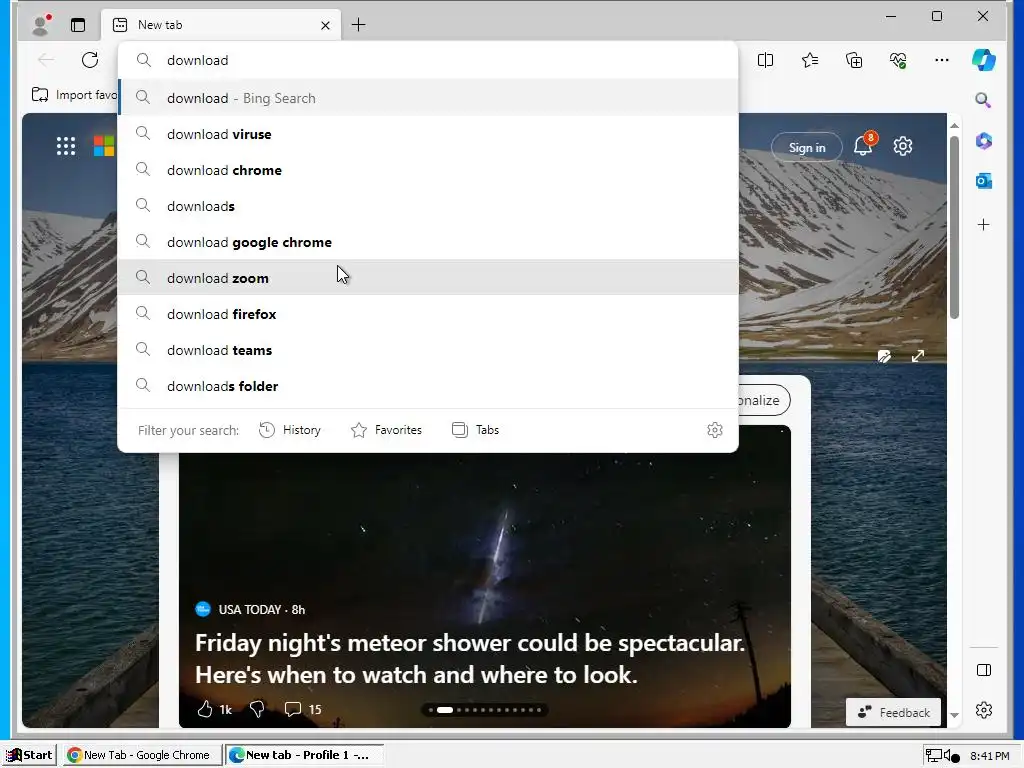The height and width of the screenshot is (768, 1024).
Task: Open the Microsoft 365 sidebar icon
Action: coord(984,141)
